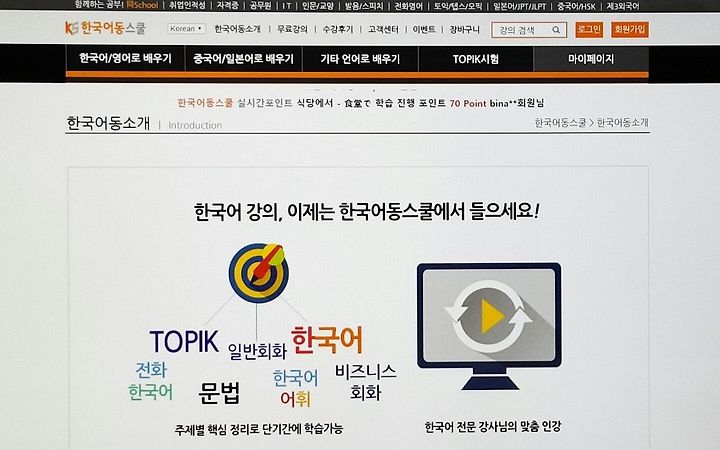
Task: Click the 전화 한국어 words
Action: click(x=151, y=381)
